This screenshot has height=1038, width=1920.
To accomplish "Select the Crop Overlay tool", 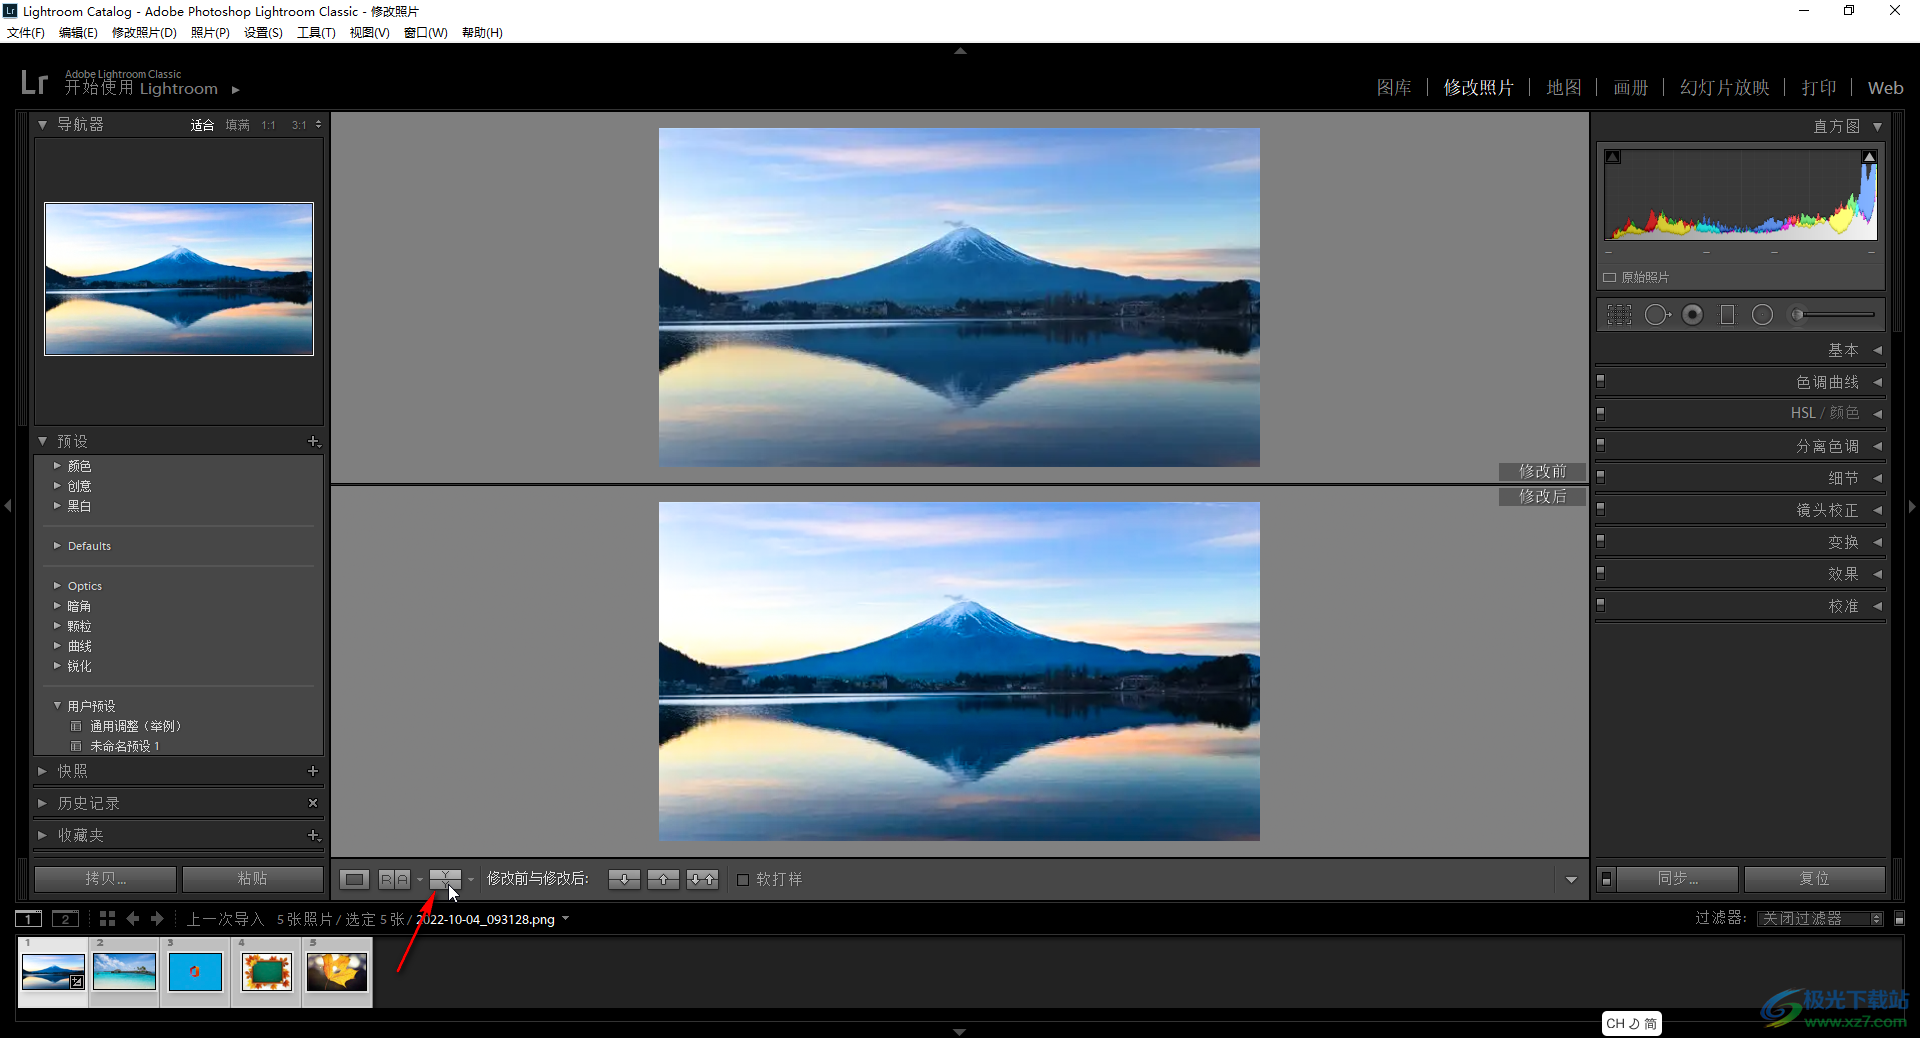I will tap(1619, 315).
